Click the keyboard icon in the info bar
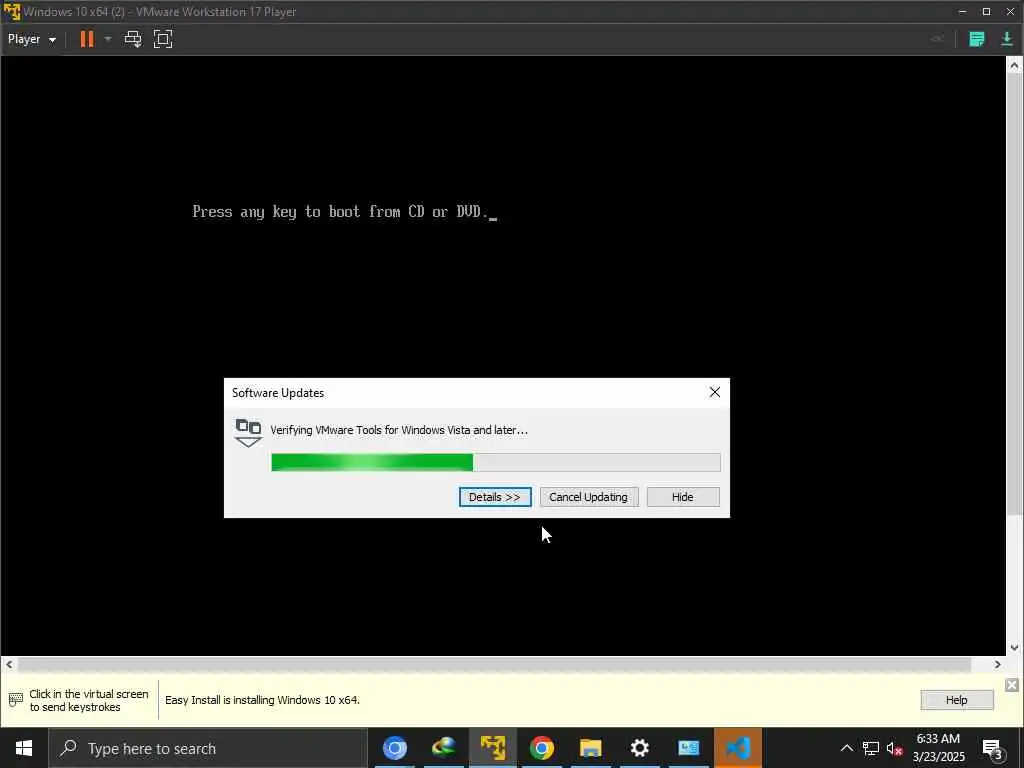Viewport: 1024px width, 768px height. coord(16,700)
